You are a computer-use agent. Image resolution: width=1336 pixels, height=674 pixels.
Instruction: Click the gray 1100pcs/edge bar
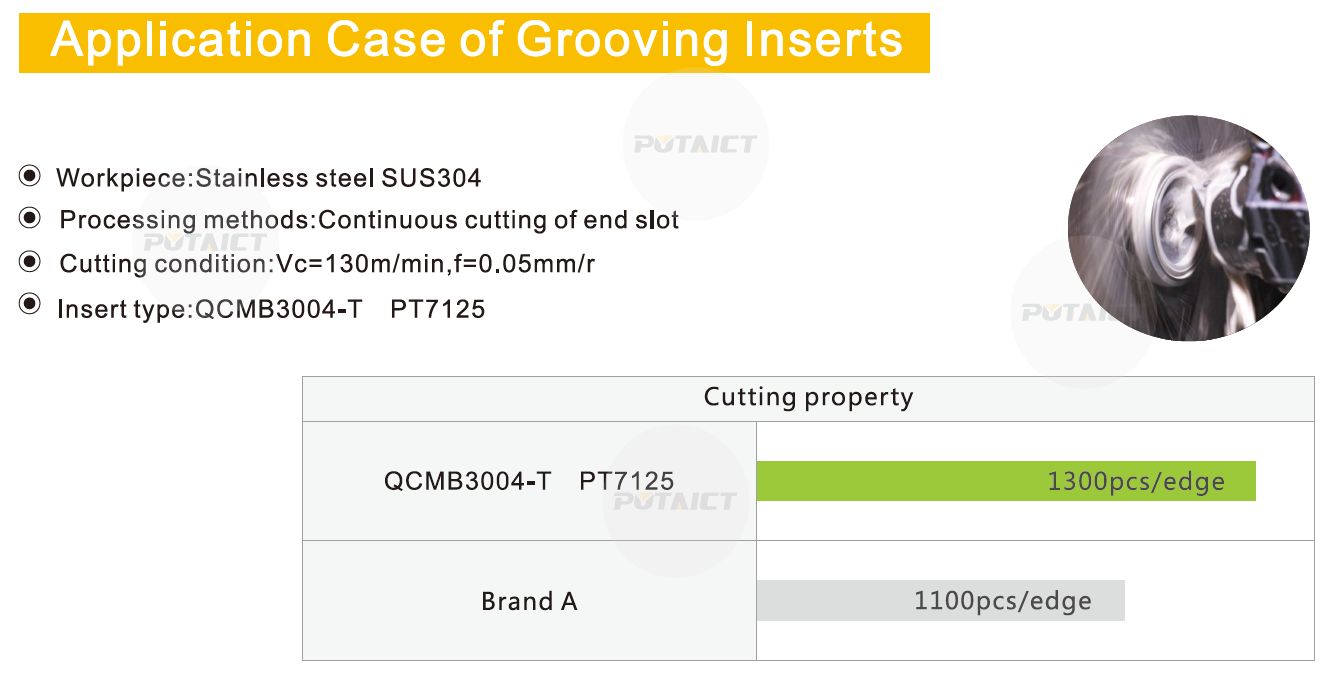coord(941,601)
